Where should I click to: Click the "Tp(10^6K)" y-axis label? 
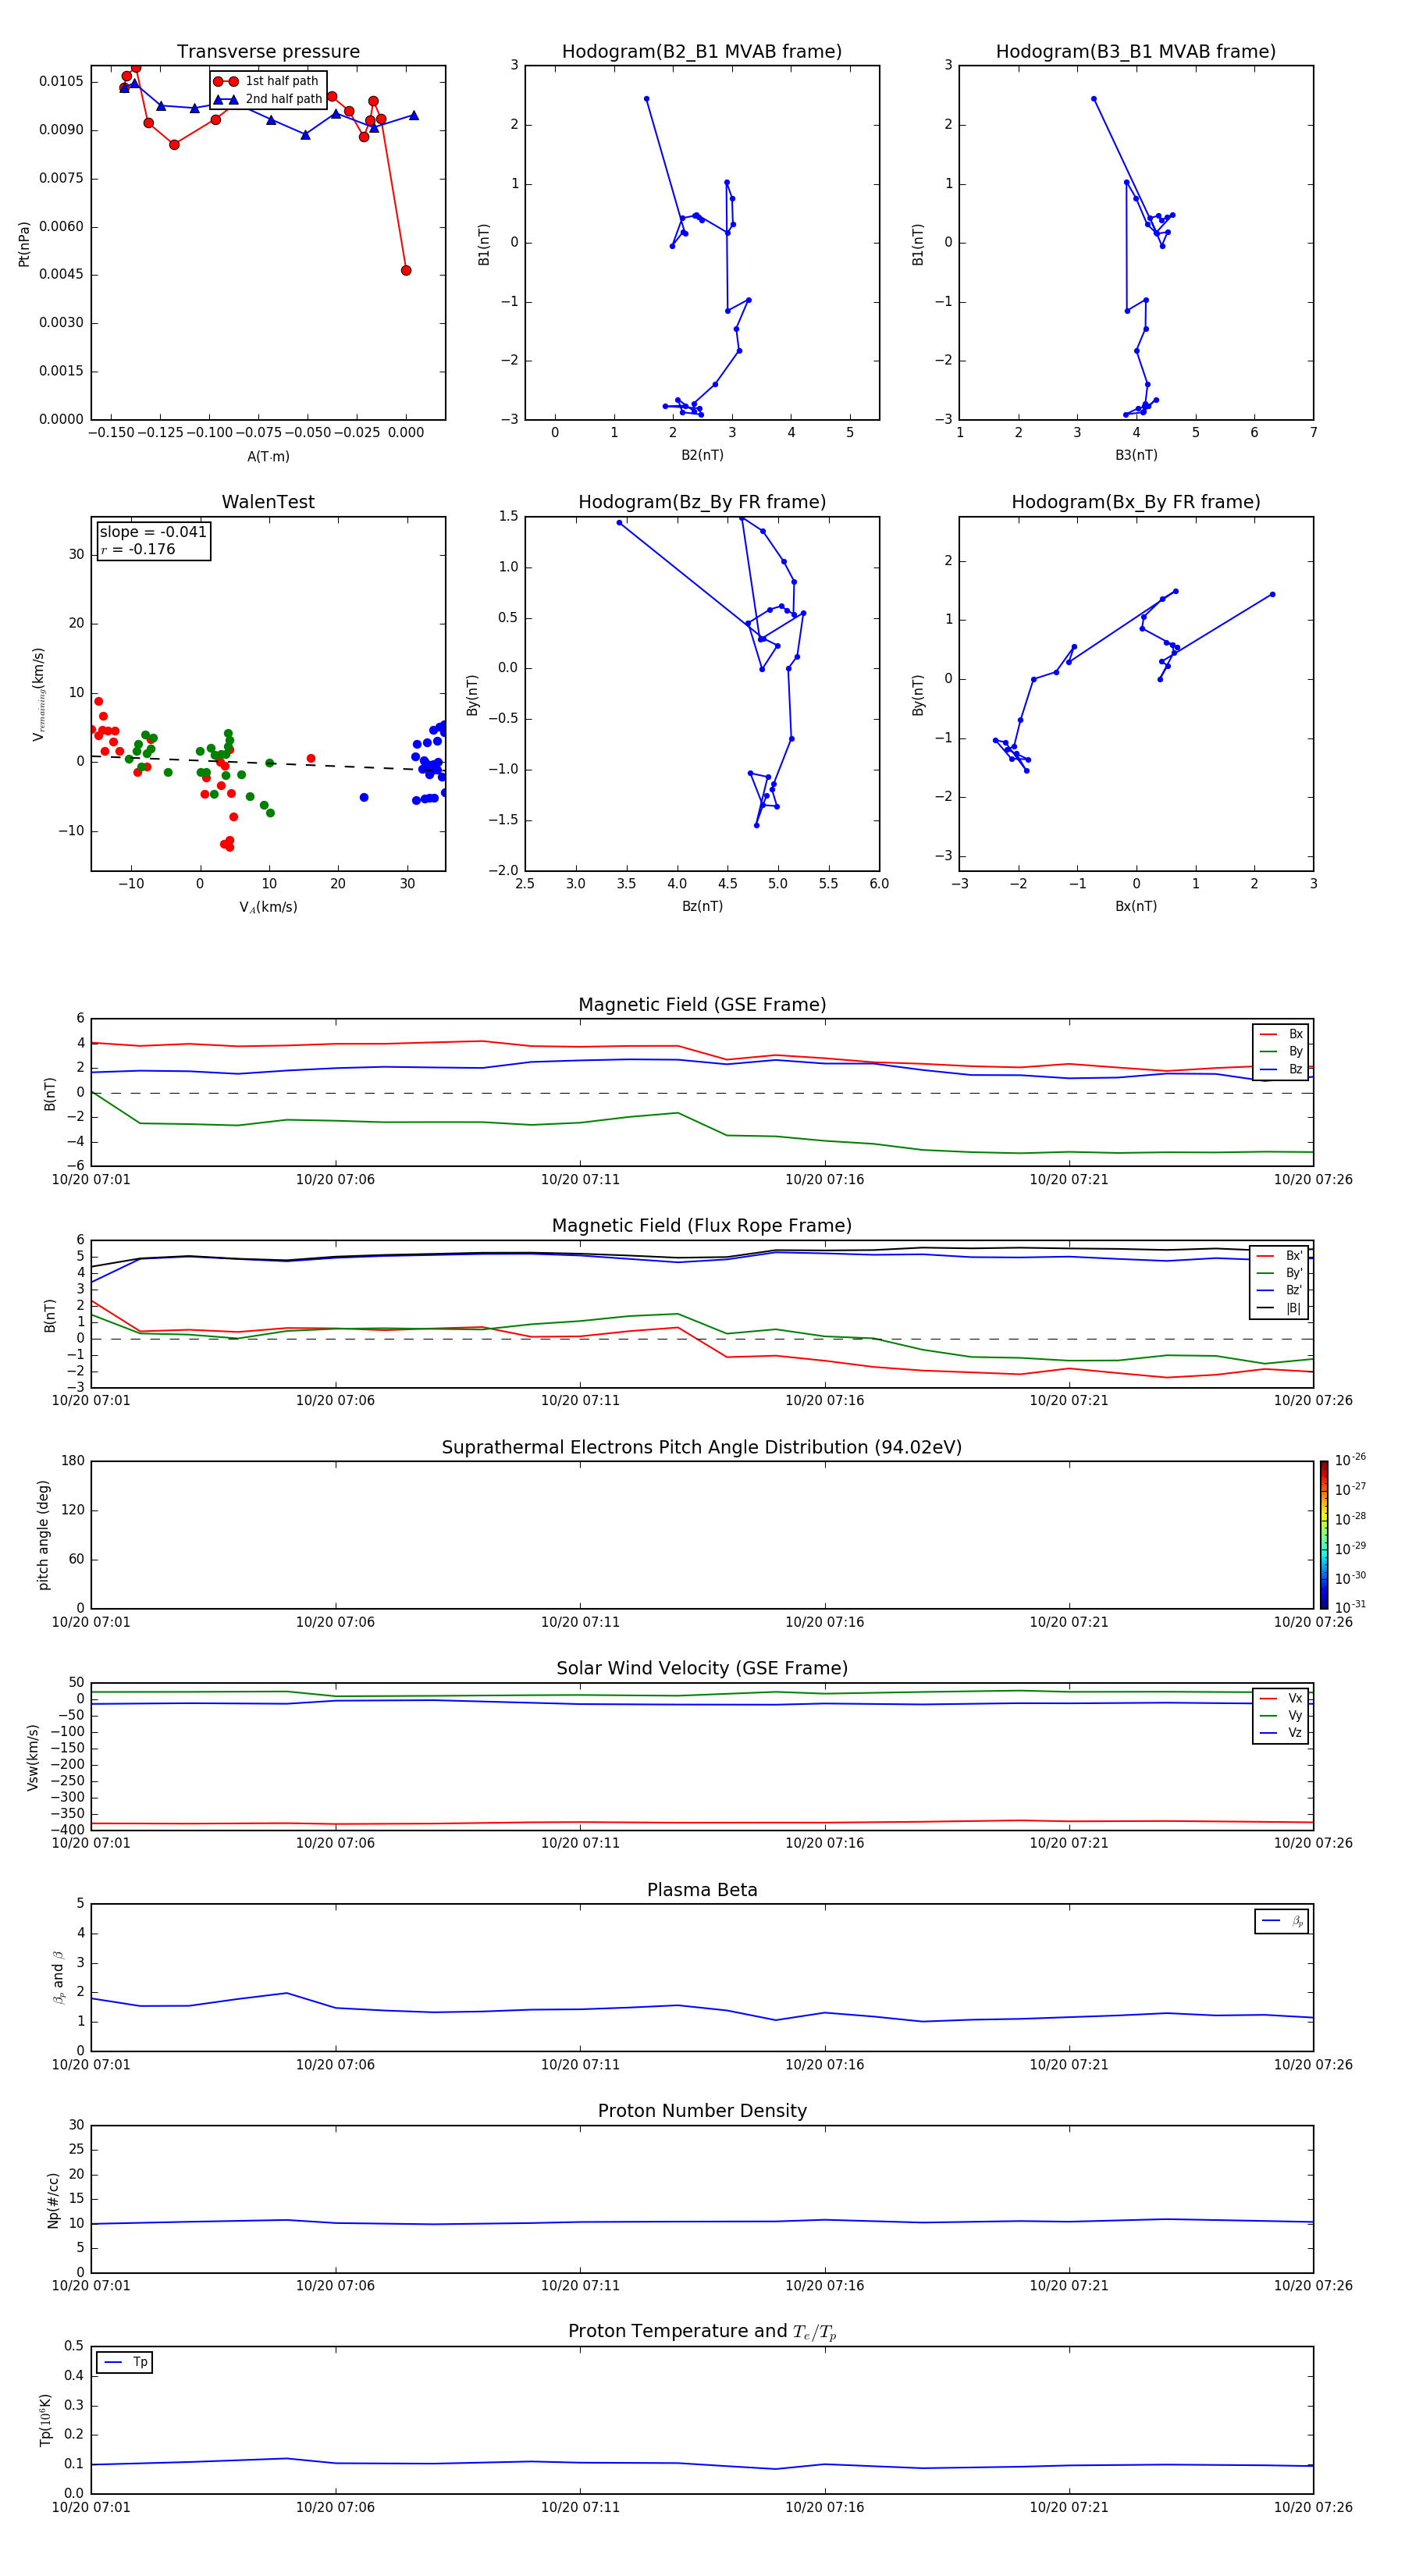45,2420
